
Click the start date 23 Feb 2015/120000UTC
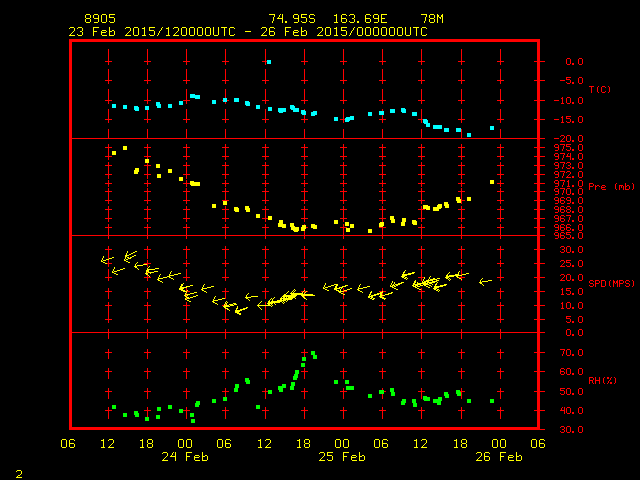tap(152, 32)
